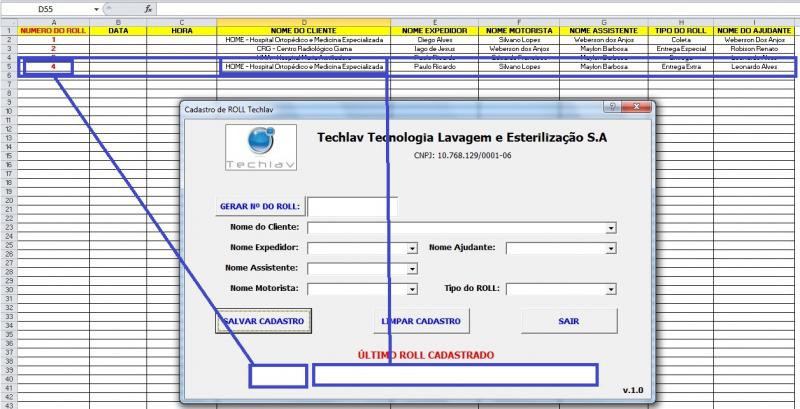
Task: Open the Nome Motorista dropdown
Action: click(412, 289)
